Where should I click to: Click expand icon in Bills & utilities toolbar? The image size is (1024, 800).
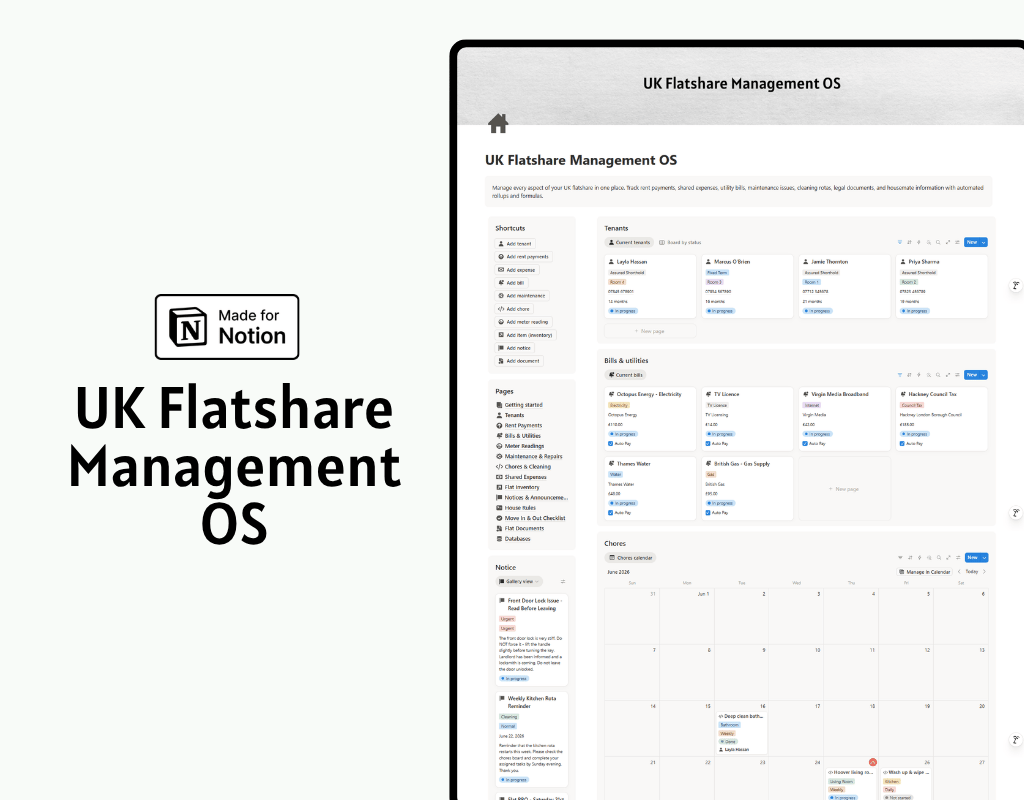tap(948, 375)
